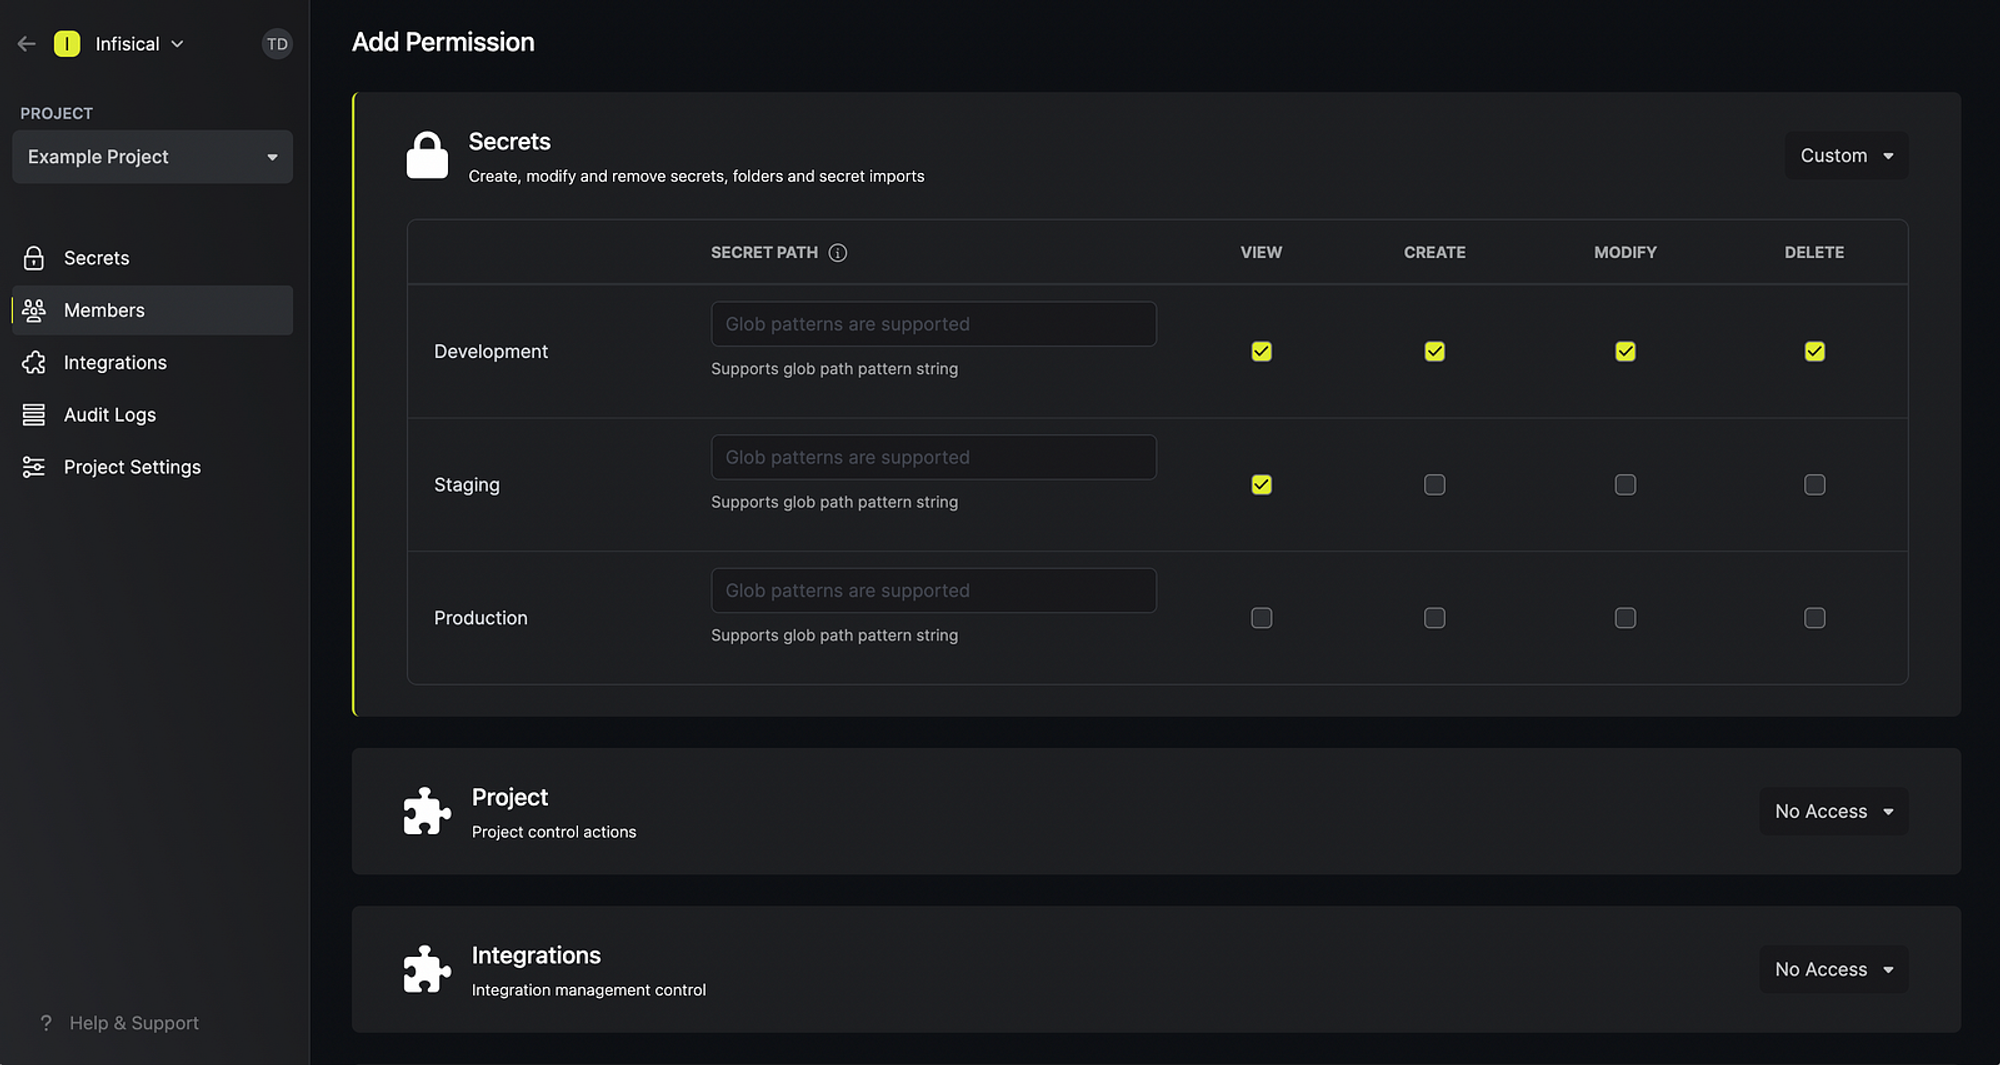
Task: Click the Integrations puzzle icon in sidebar
Action: 34,363
